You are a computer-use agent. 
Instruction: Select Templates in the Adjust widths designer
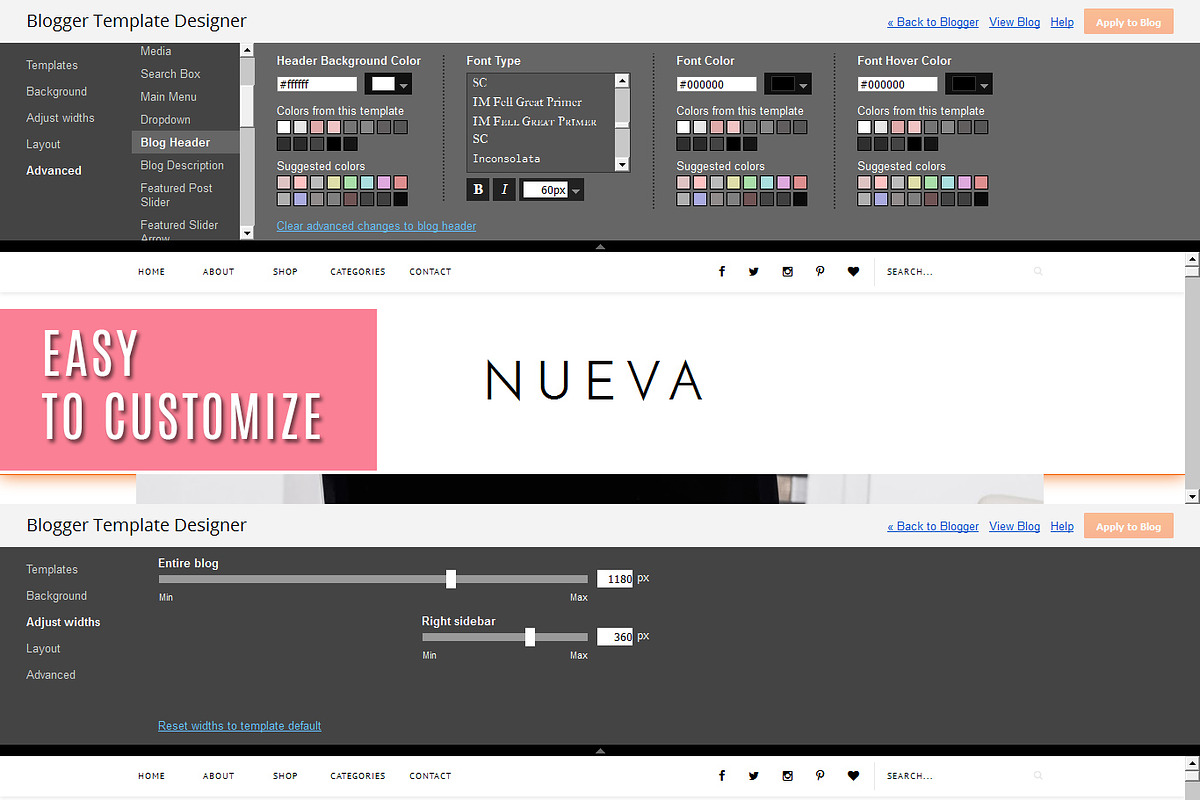tap(52, 569)
